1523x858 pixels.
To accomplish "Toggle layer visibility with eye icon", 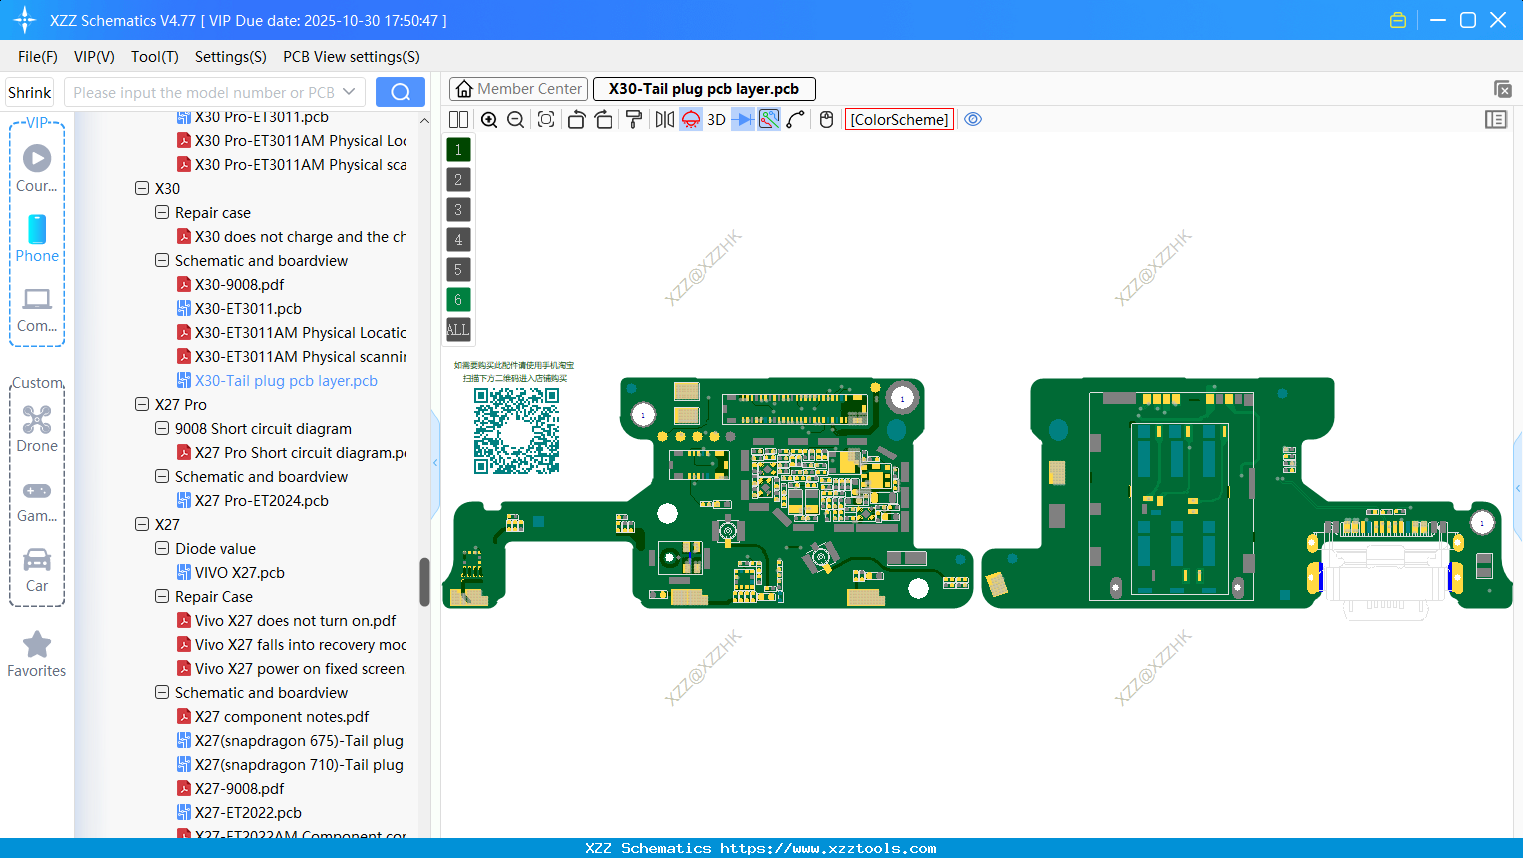I will pyautogui.click(x=973, y=119).
